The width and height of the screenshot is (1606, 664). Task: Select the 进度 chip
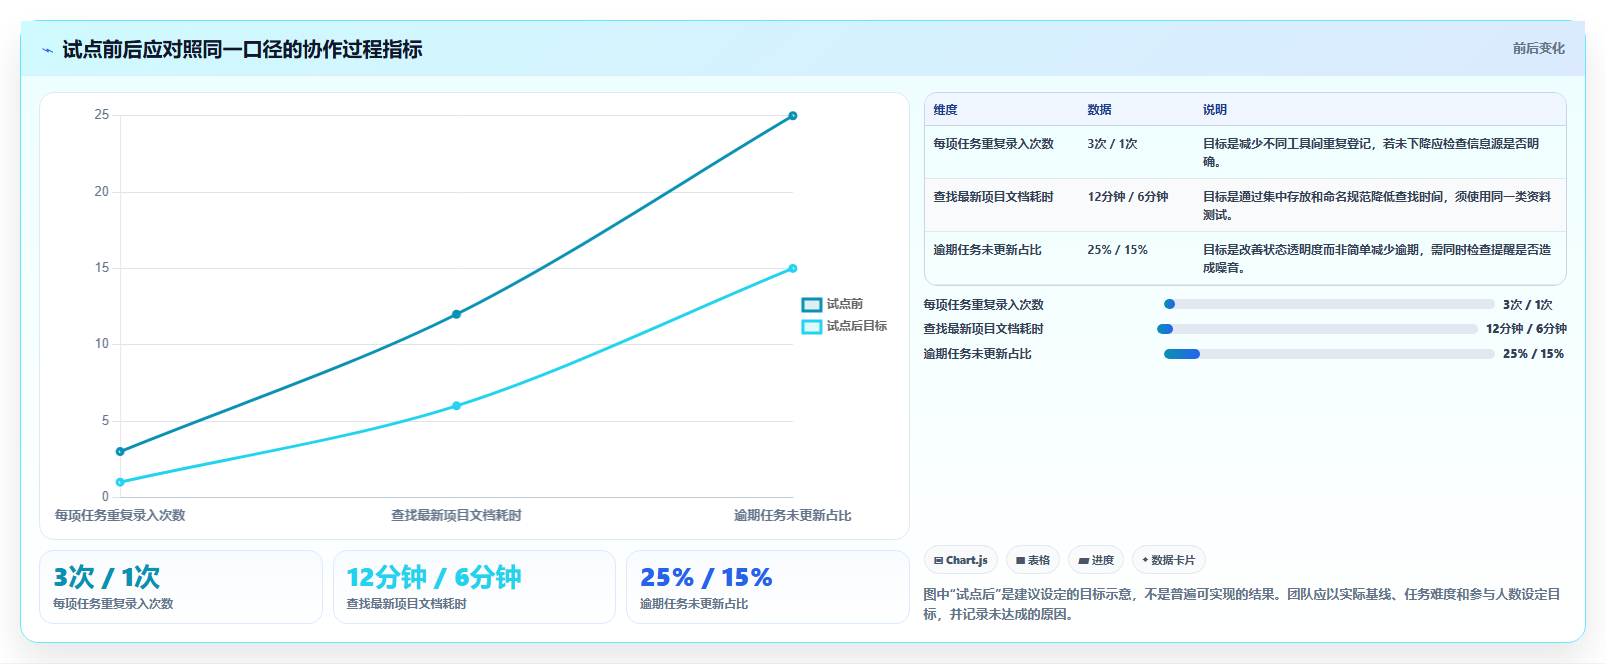pyautogui.click(x=1096, y=560)
